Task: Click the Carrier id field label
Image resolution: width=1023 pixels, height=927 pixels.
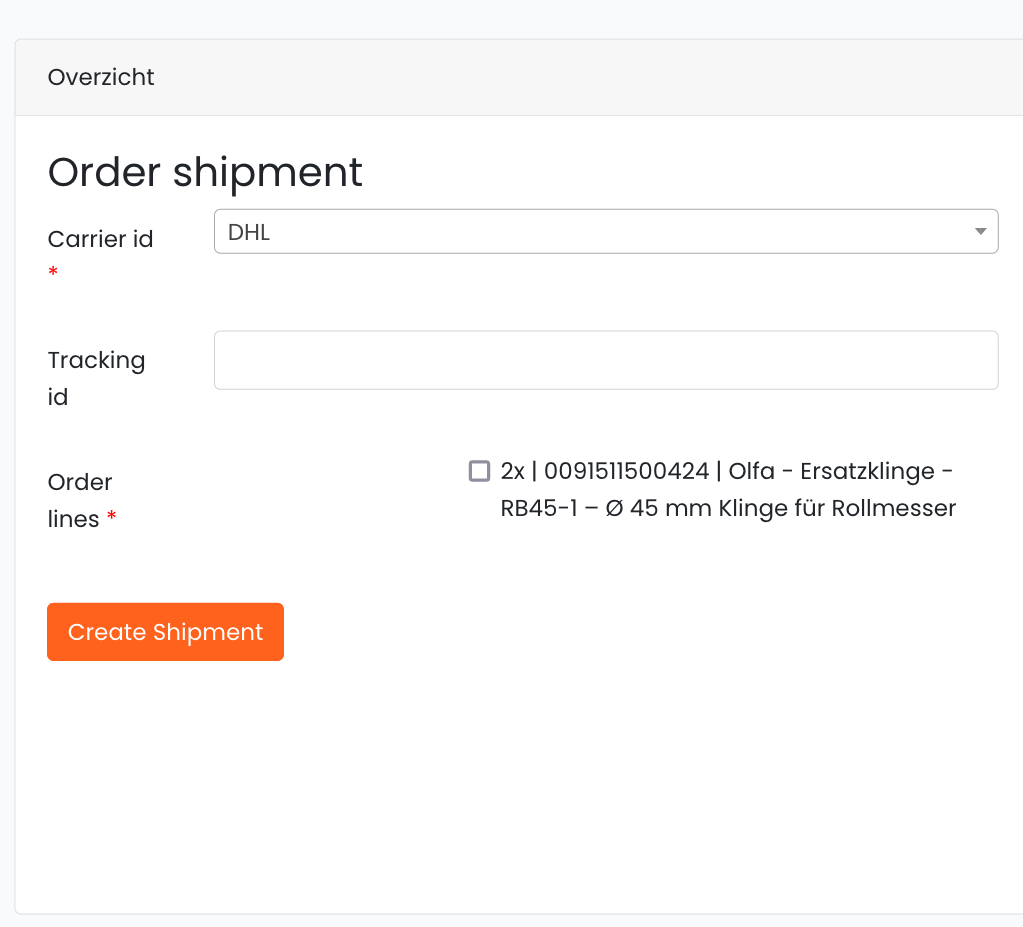Action: pyautogui.click(x=100, y=239)
